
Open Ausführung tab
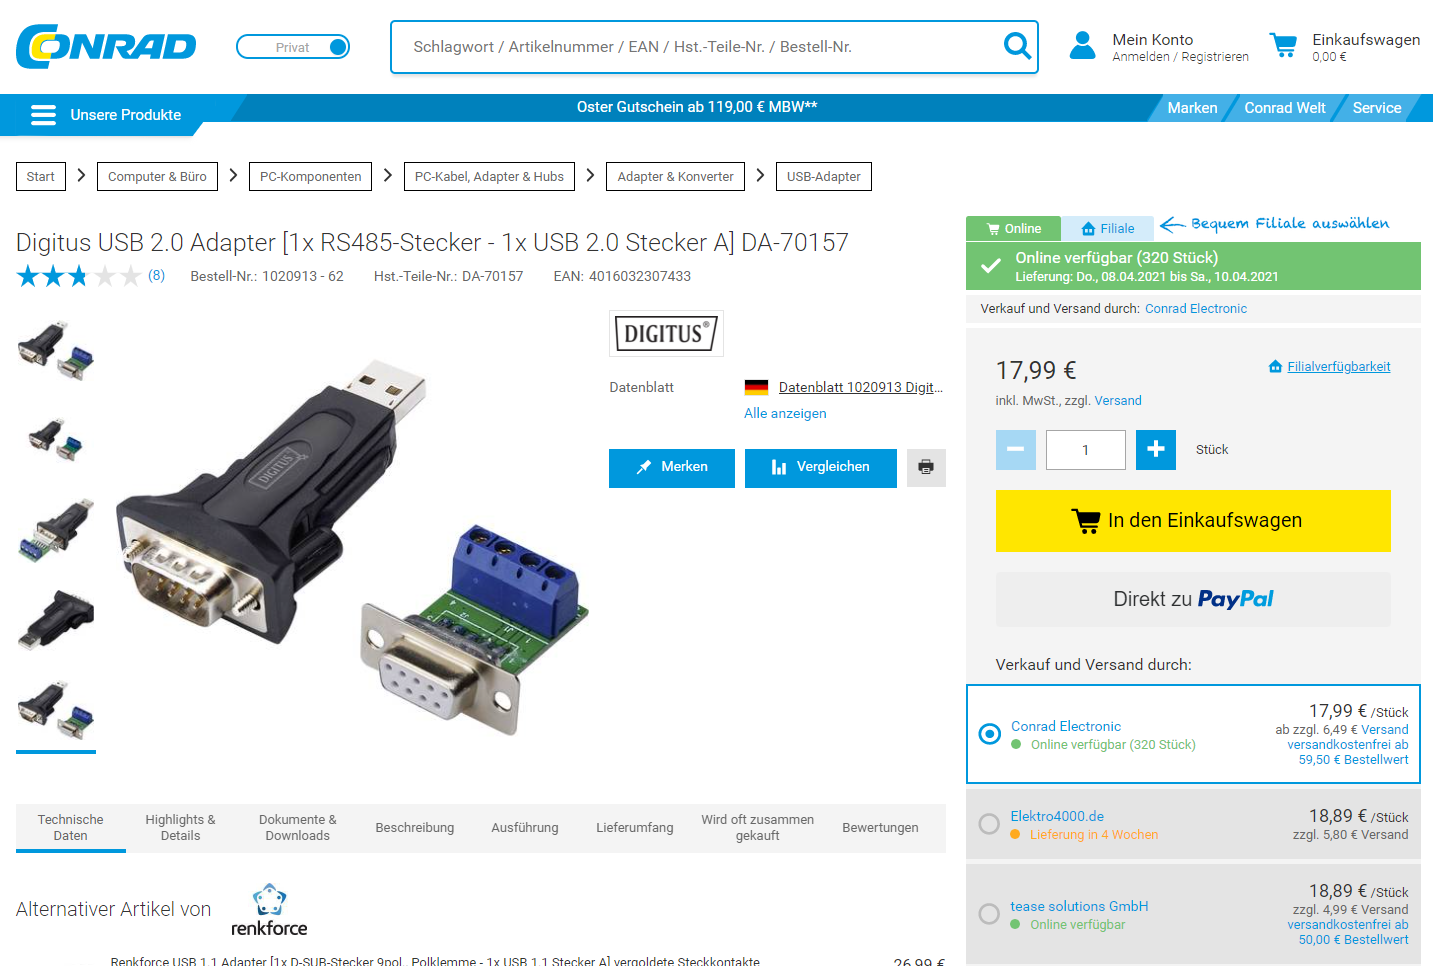[525, 828]
